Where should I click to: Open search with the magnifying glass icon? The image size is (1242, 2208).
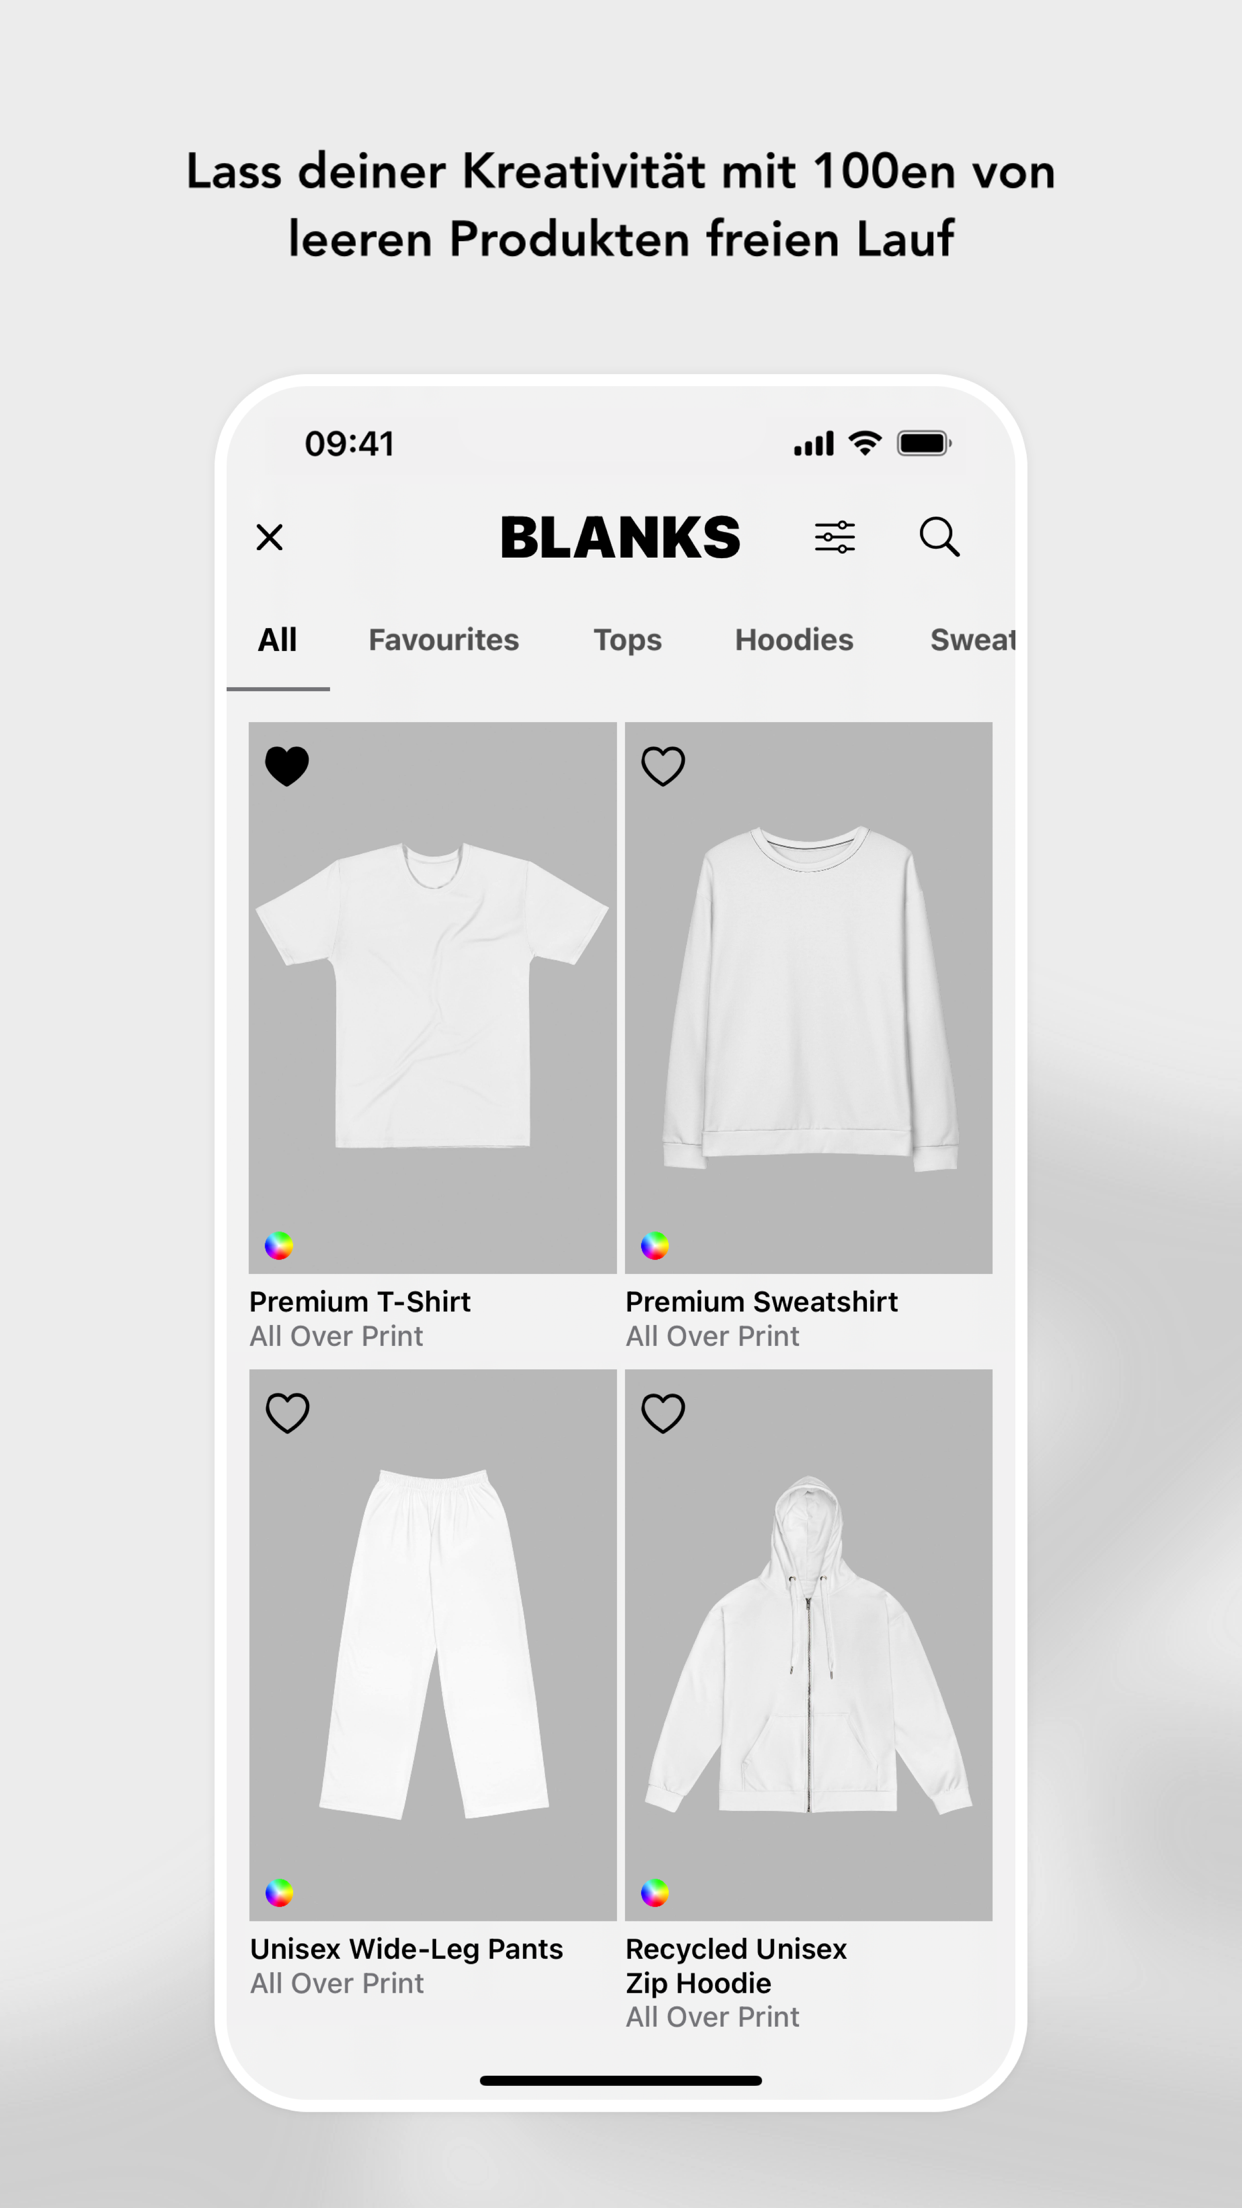click(x=939, y=537)
